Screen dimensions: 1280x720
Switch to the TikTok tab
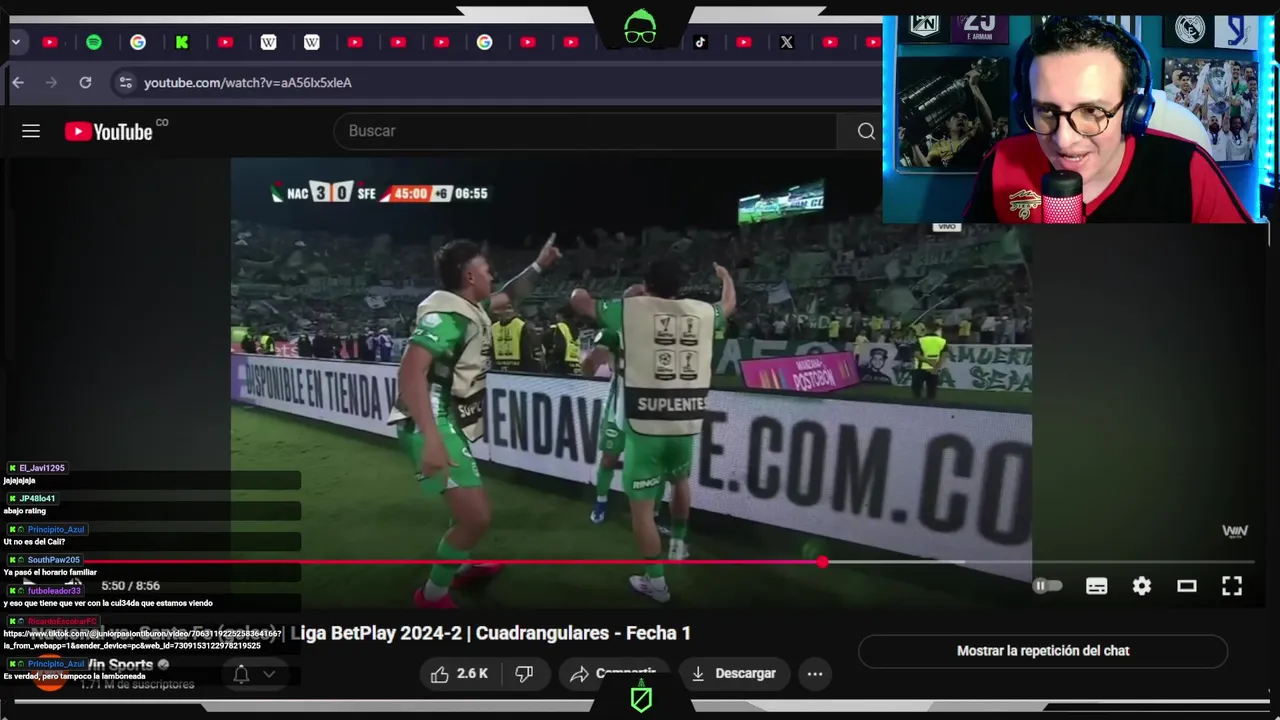[x=700, y=42]
